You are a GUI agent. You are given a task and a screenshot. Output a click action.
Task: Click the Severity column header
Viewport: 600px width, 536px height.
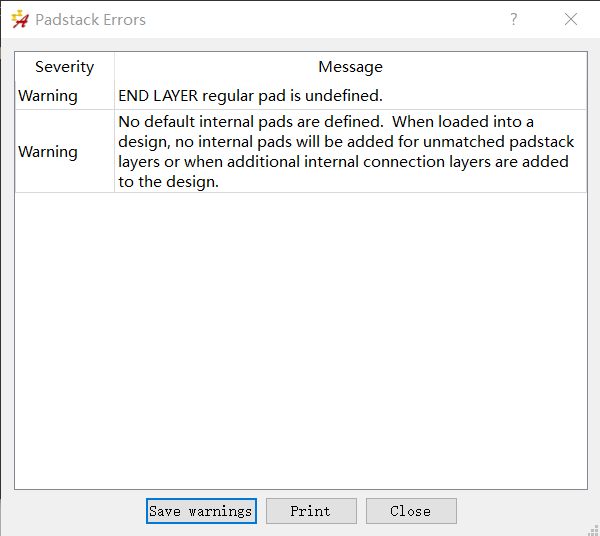pyautogui.click(x=65, y=67)
